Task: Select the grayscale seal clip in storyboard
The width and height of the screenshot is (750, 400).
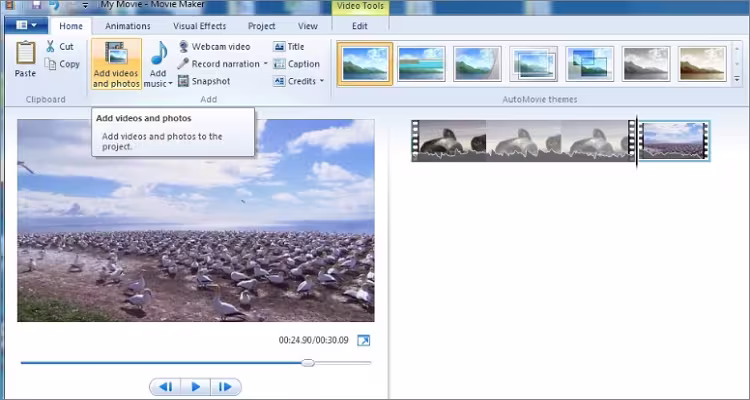Action: pyautogui.click(x=523, y=141)
